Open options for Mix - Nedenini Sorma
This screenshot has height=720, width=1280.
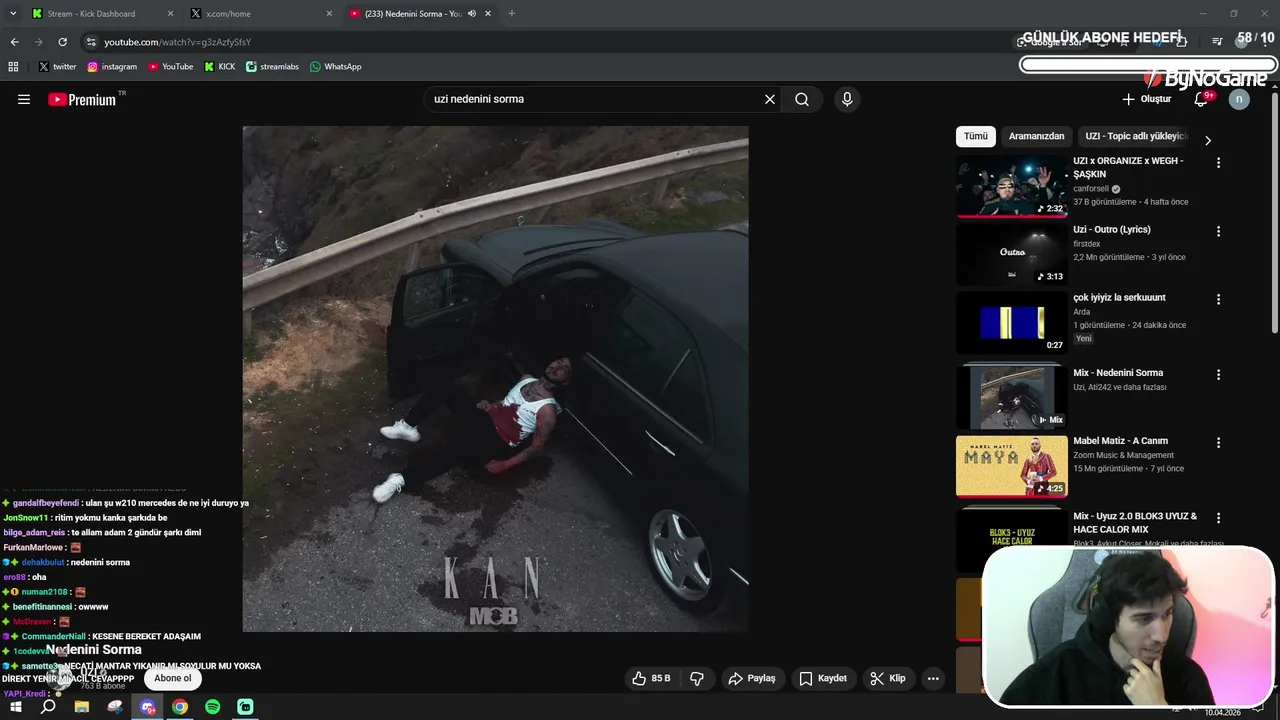[x=1218, y=375]
